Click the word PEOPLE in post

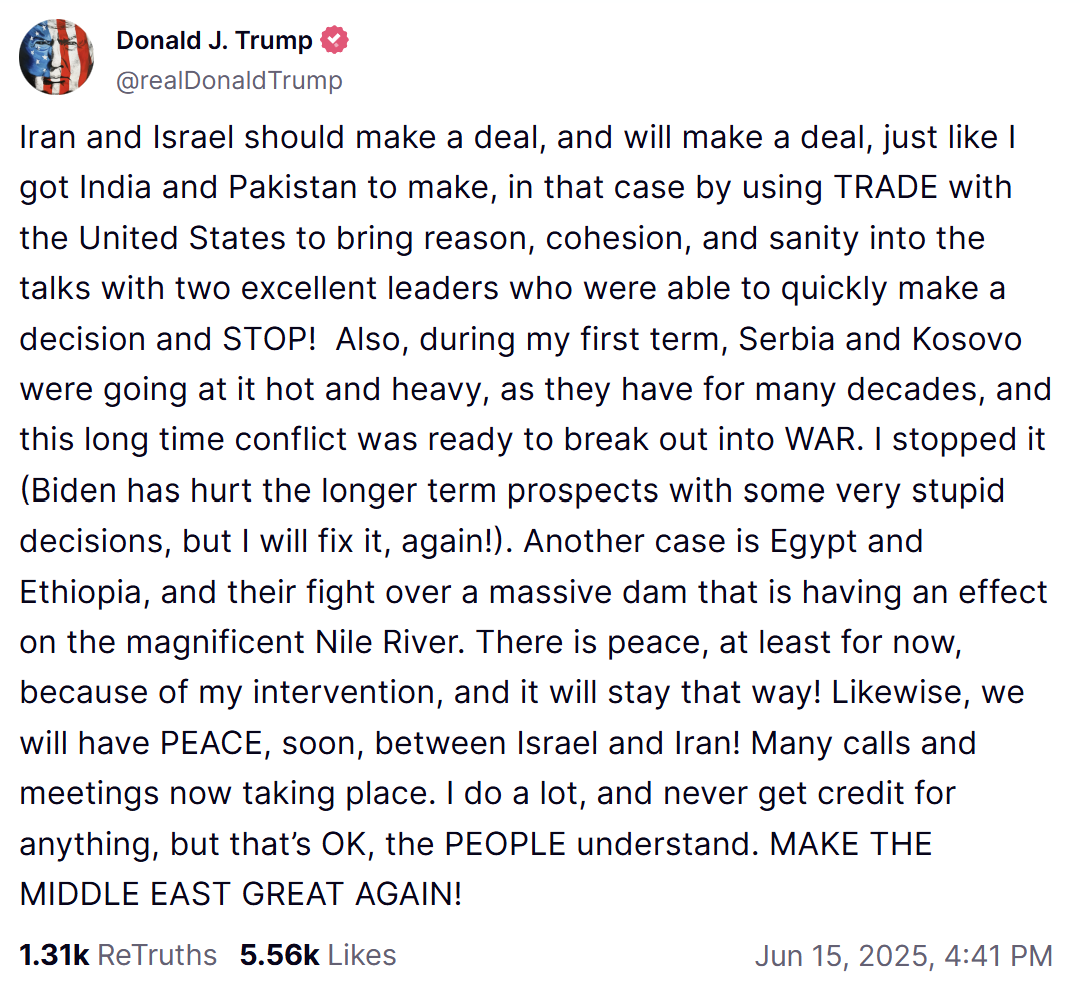(x=505, y=844)
